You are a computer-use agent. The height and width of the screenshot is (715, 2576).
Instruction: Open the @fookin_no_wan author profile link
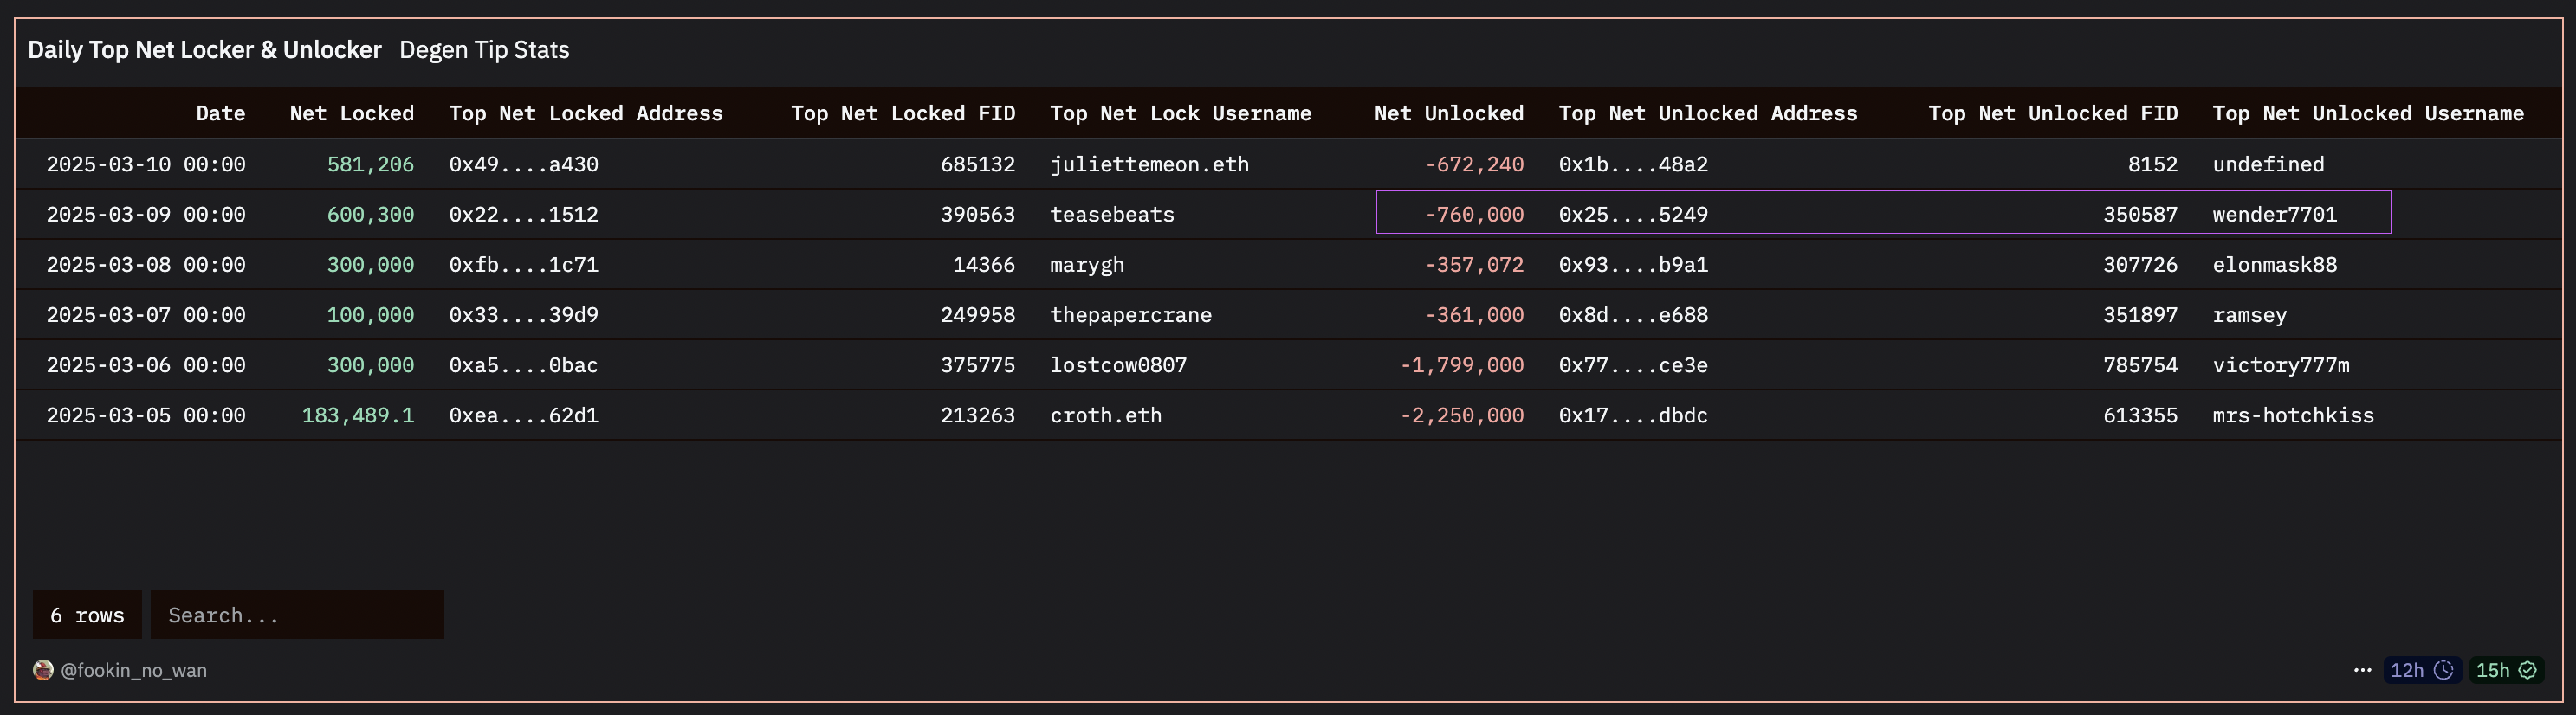[x=134, y=670]
